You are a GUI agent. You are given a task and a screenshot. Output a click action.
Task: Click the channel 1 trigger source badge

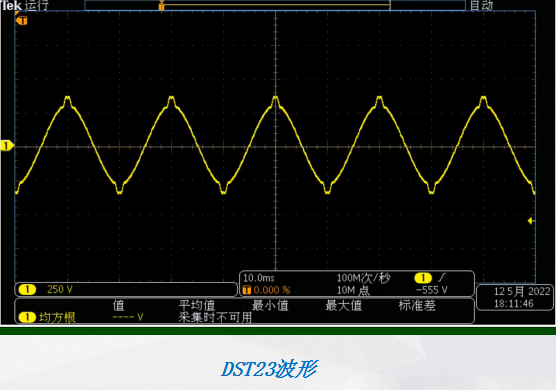point(422,278)
